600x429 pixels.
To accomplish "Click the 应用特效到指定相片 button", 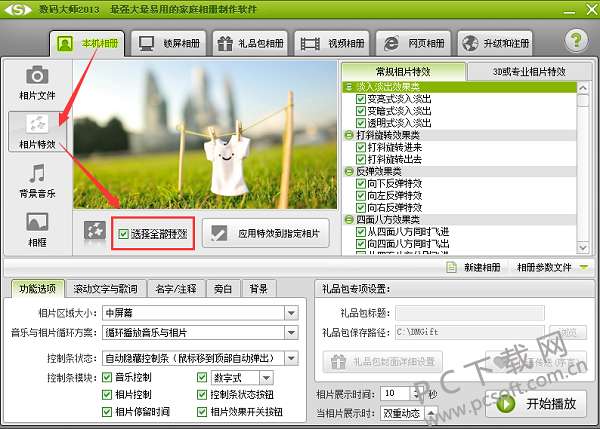I will 266,233.
